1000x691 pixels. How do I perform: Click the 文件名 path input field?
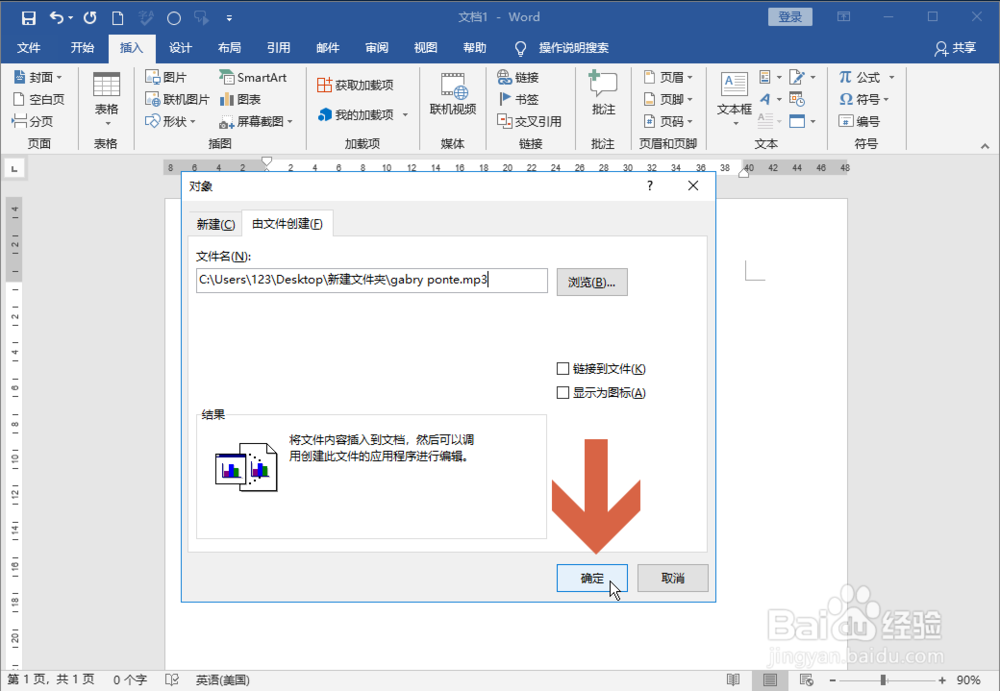[372, 280]
